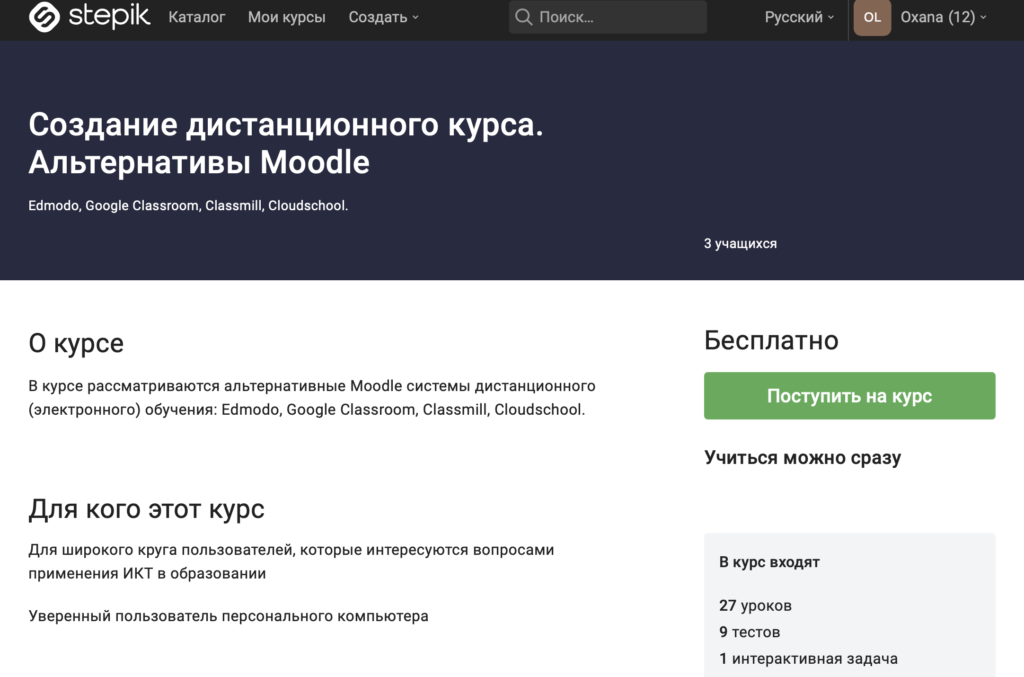Click the Stepik logo icon
Viewport: 1024px width, 677px height.
click(x=45, y=17)
